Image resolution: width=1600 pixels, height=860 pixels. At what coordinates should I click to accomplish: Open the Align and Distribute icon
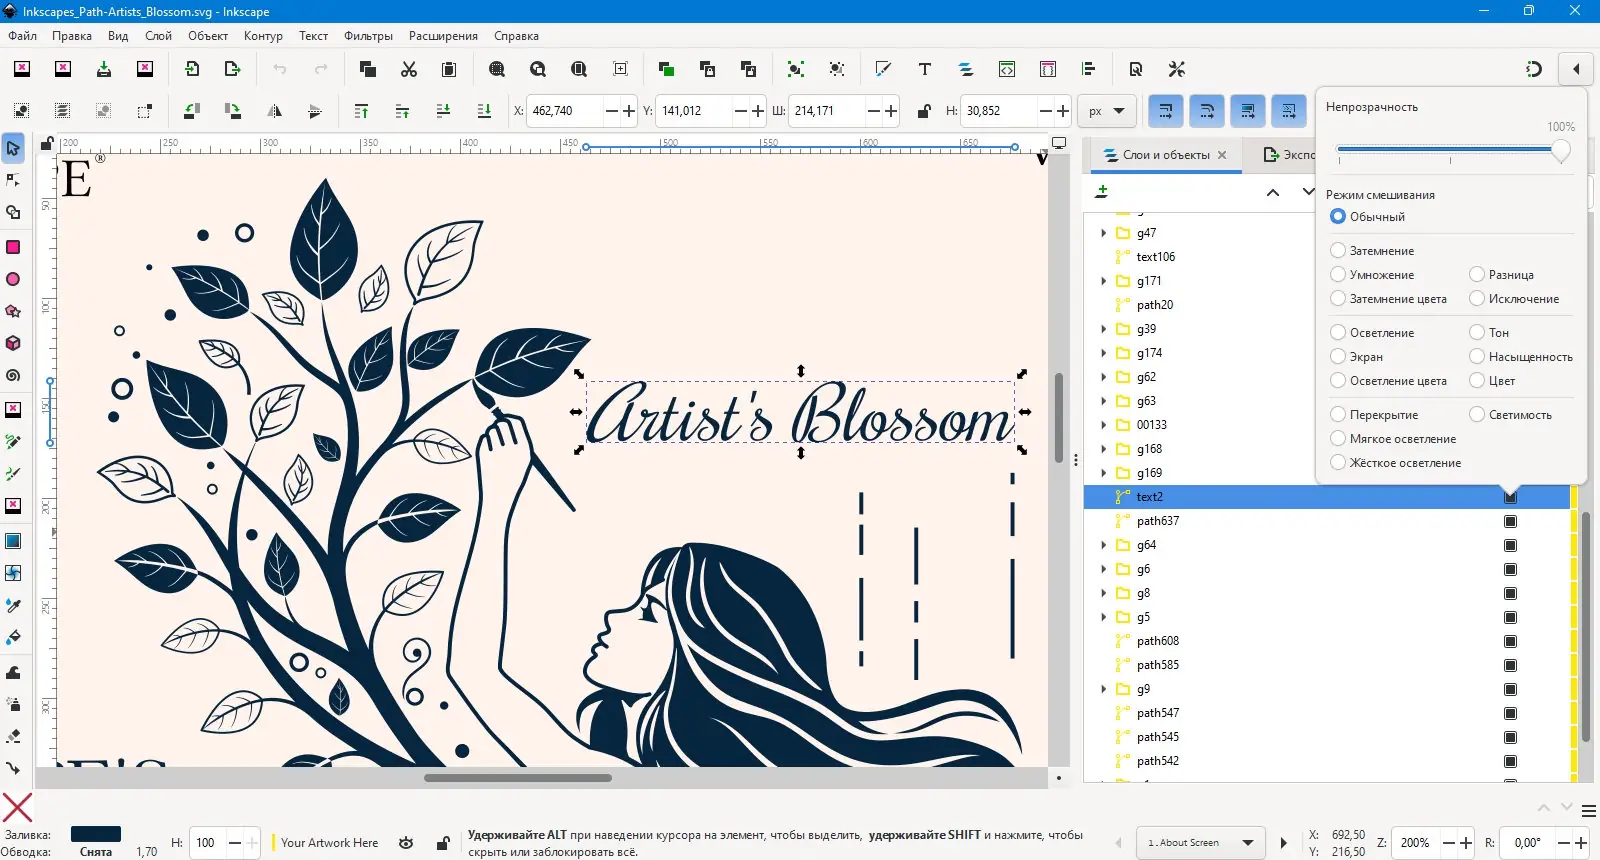point(1089,69)
